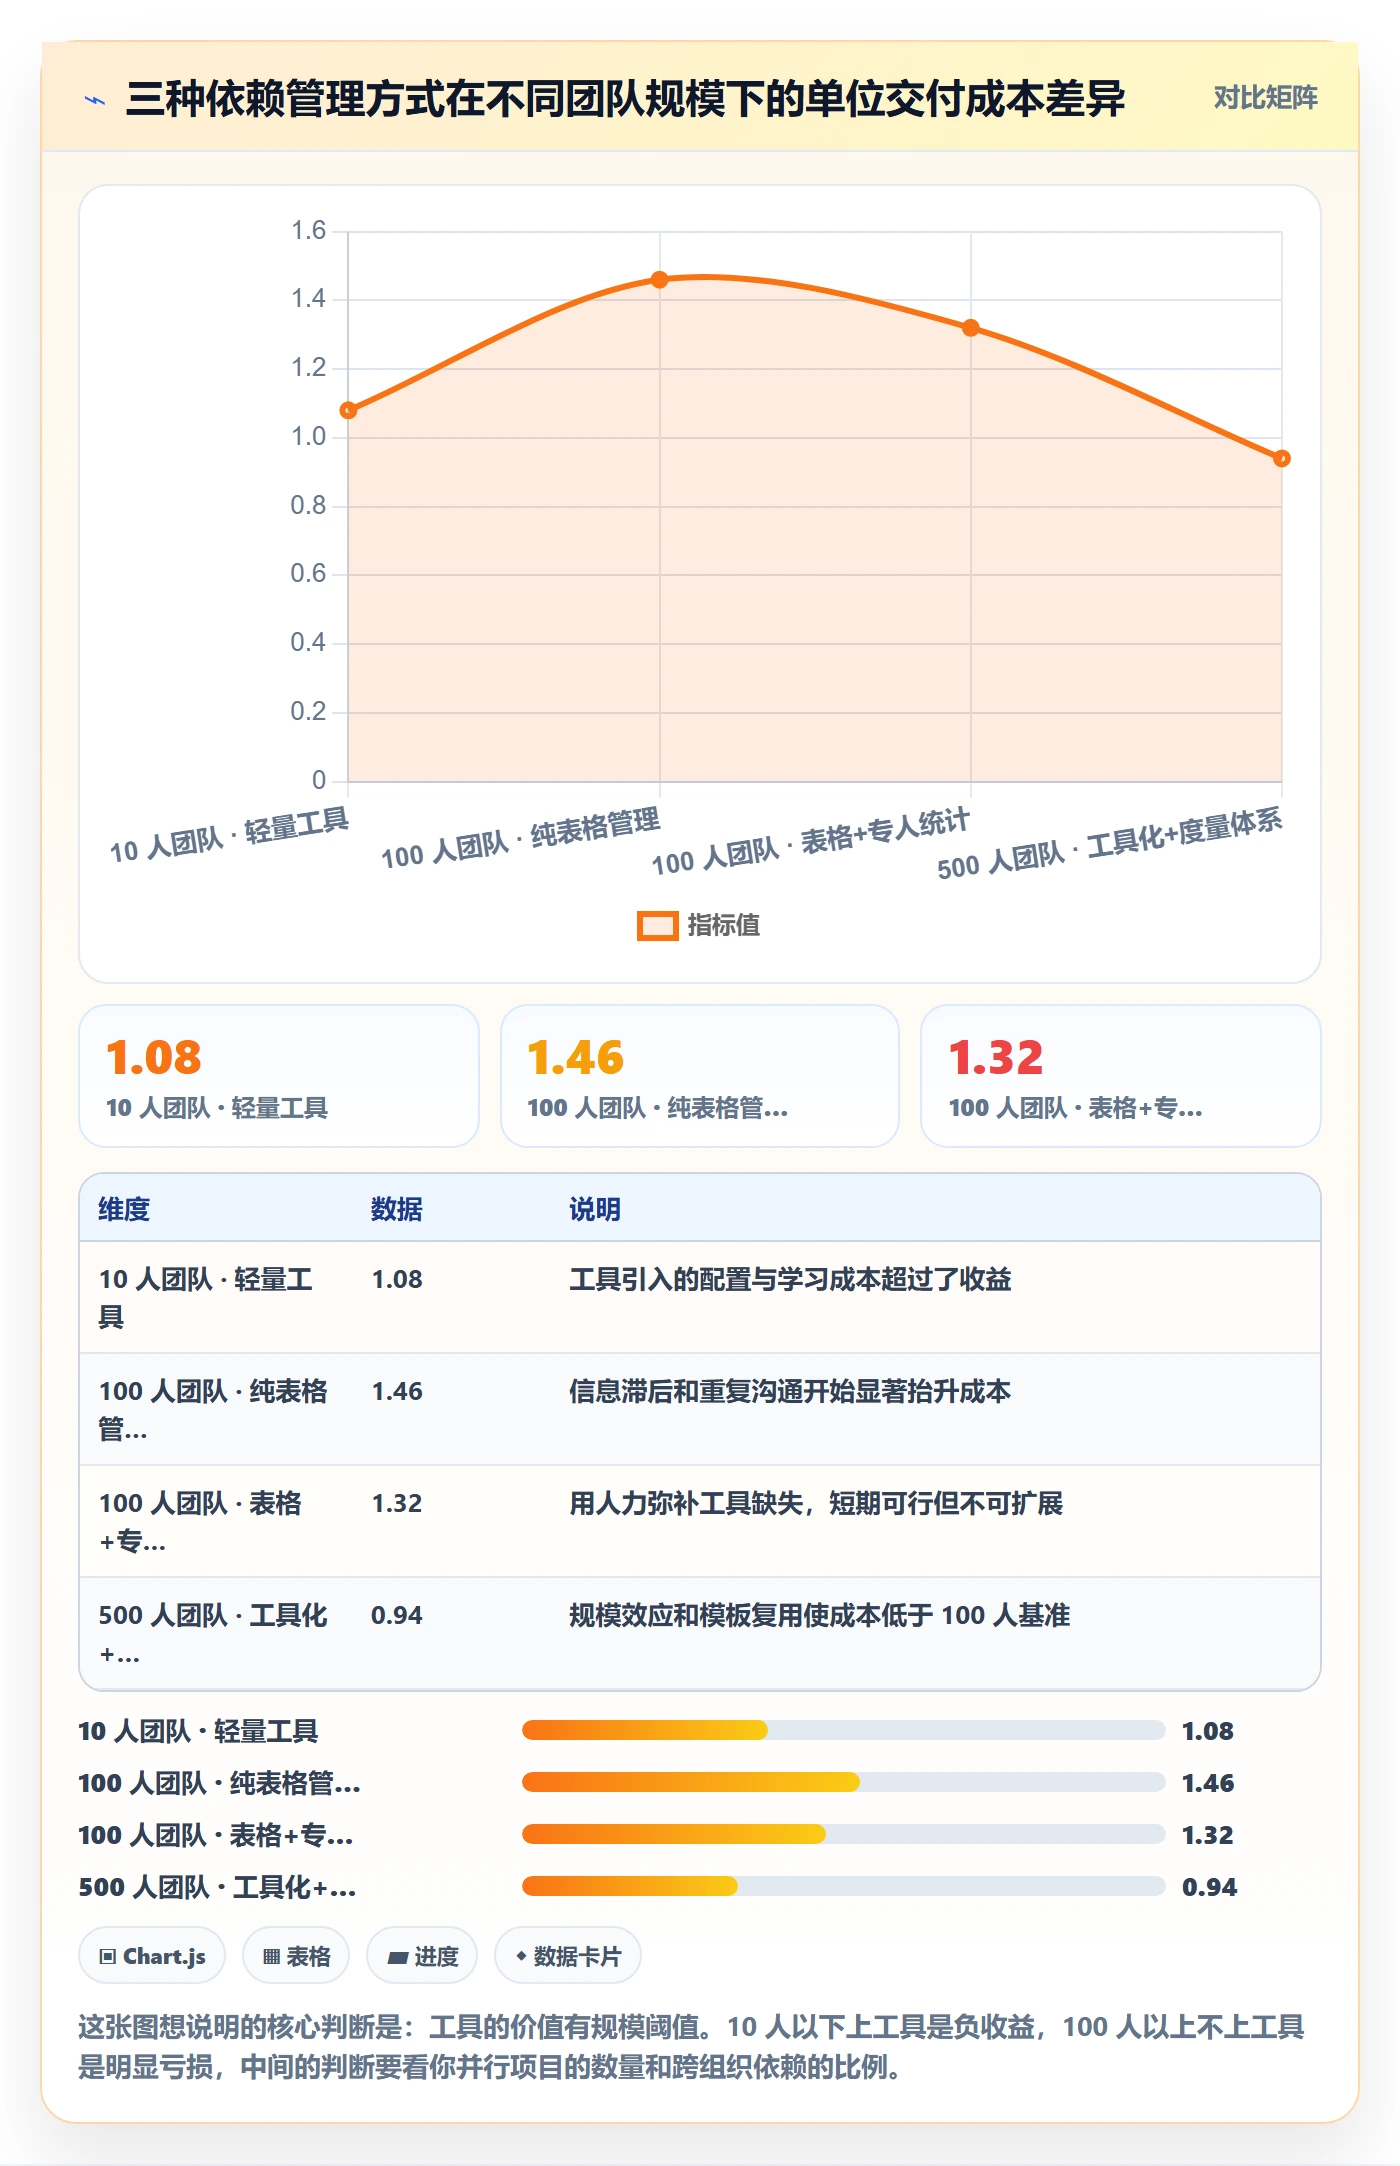Click the progress bar valued 1.08
The image size is (1400, 2166).
843,1730
